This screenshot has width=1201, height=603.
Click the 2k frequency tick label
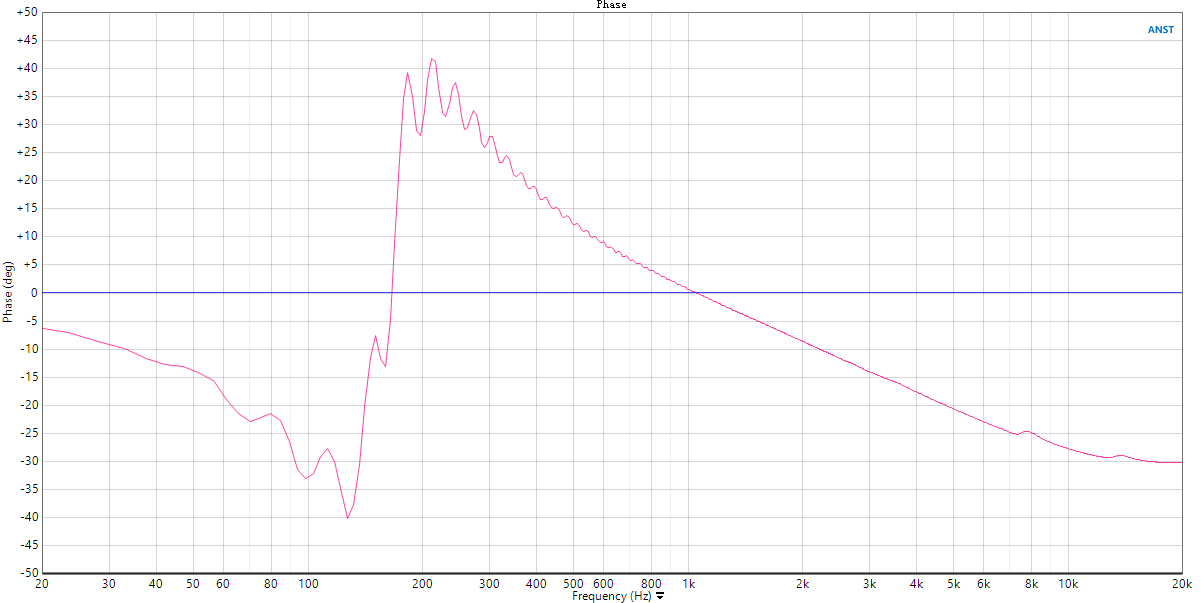[x=802, y=584]
